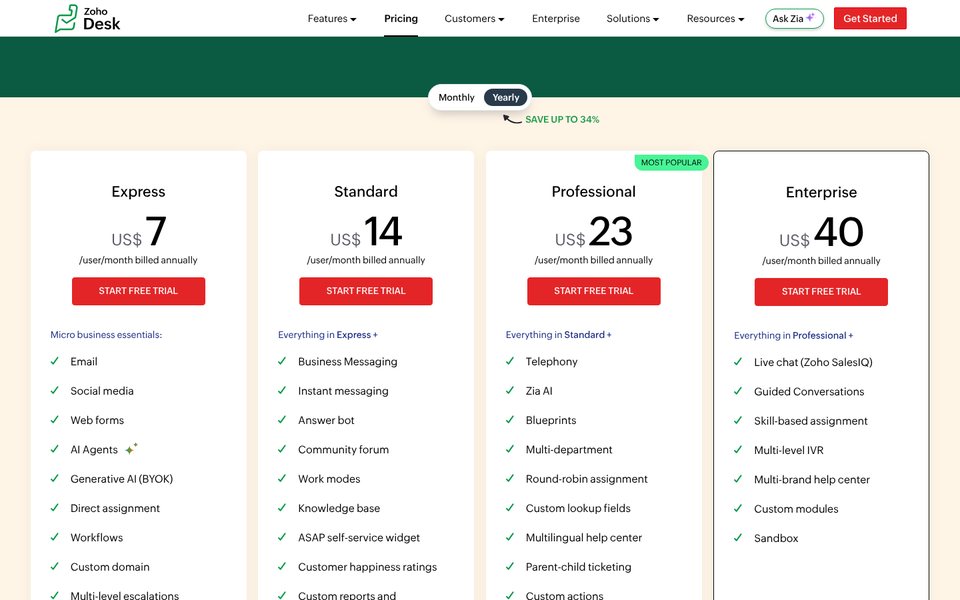Click the US$ 7 Express price
The image size is (960, 600).
(138, 232)
